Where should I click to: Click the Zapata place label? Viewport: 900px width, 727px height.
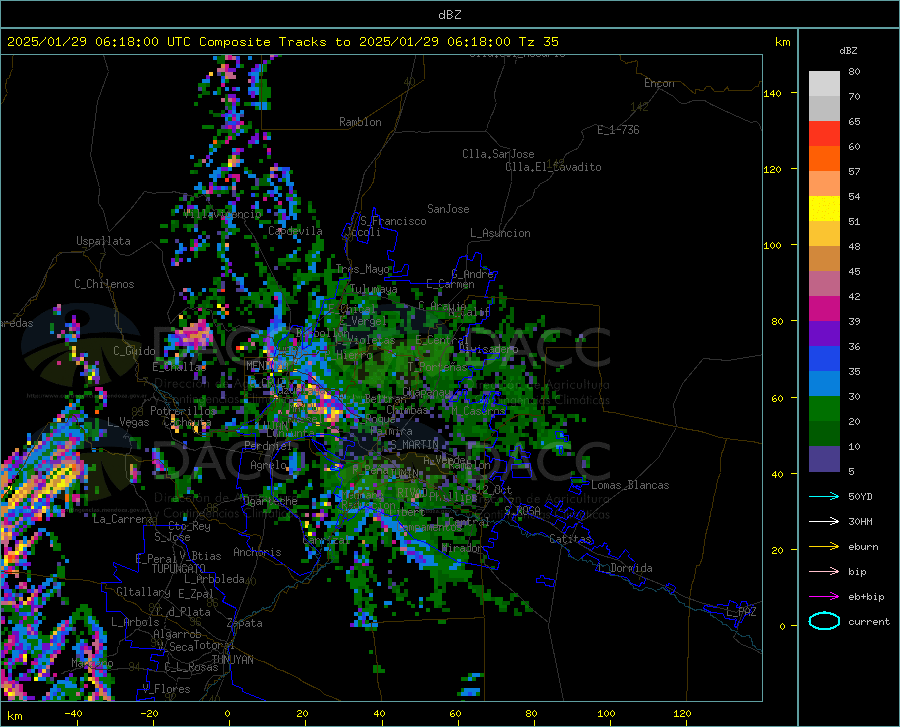click(x=245, y=623)
